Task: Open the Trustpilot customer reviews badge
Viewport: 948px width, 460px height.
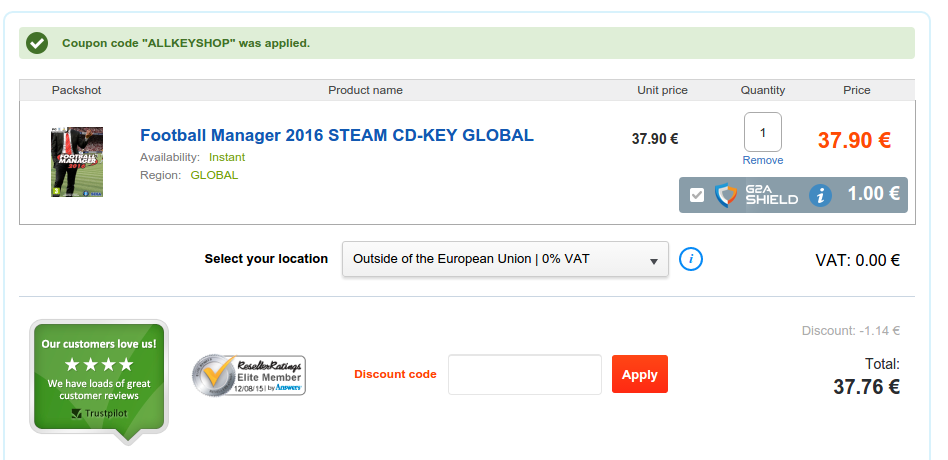Action: click(x=99, y=382)
